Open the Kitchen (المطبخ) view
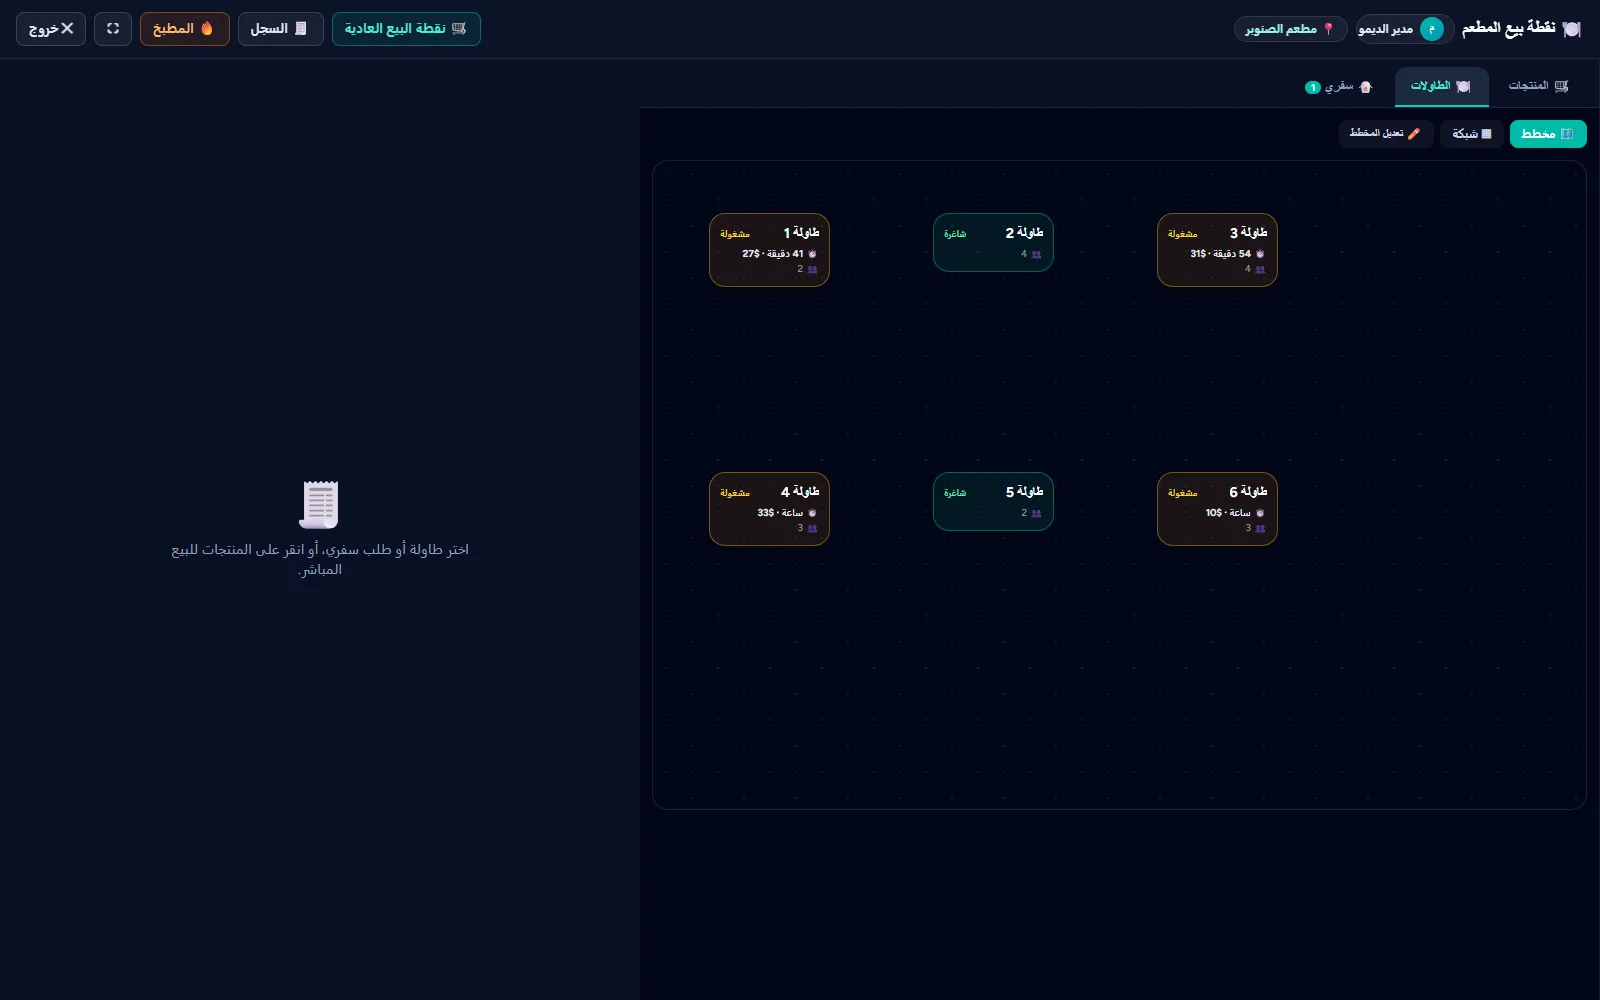The height and width of the screenshot is (1000, 1600). 184,29
